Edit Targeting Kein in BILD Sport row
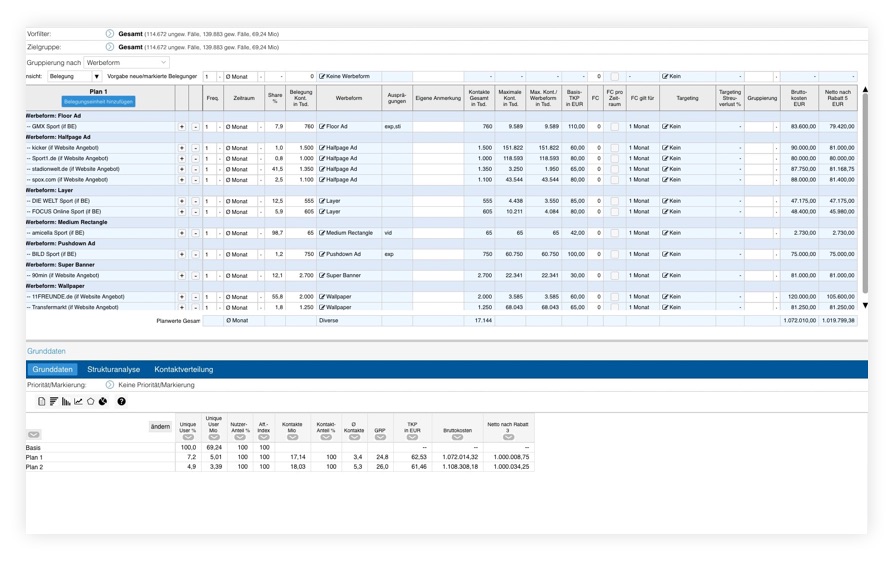Image resolution: width=895 pixels, height=562 pixels. [665, 254]
